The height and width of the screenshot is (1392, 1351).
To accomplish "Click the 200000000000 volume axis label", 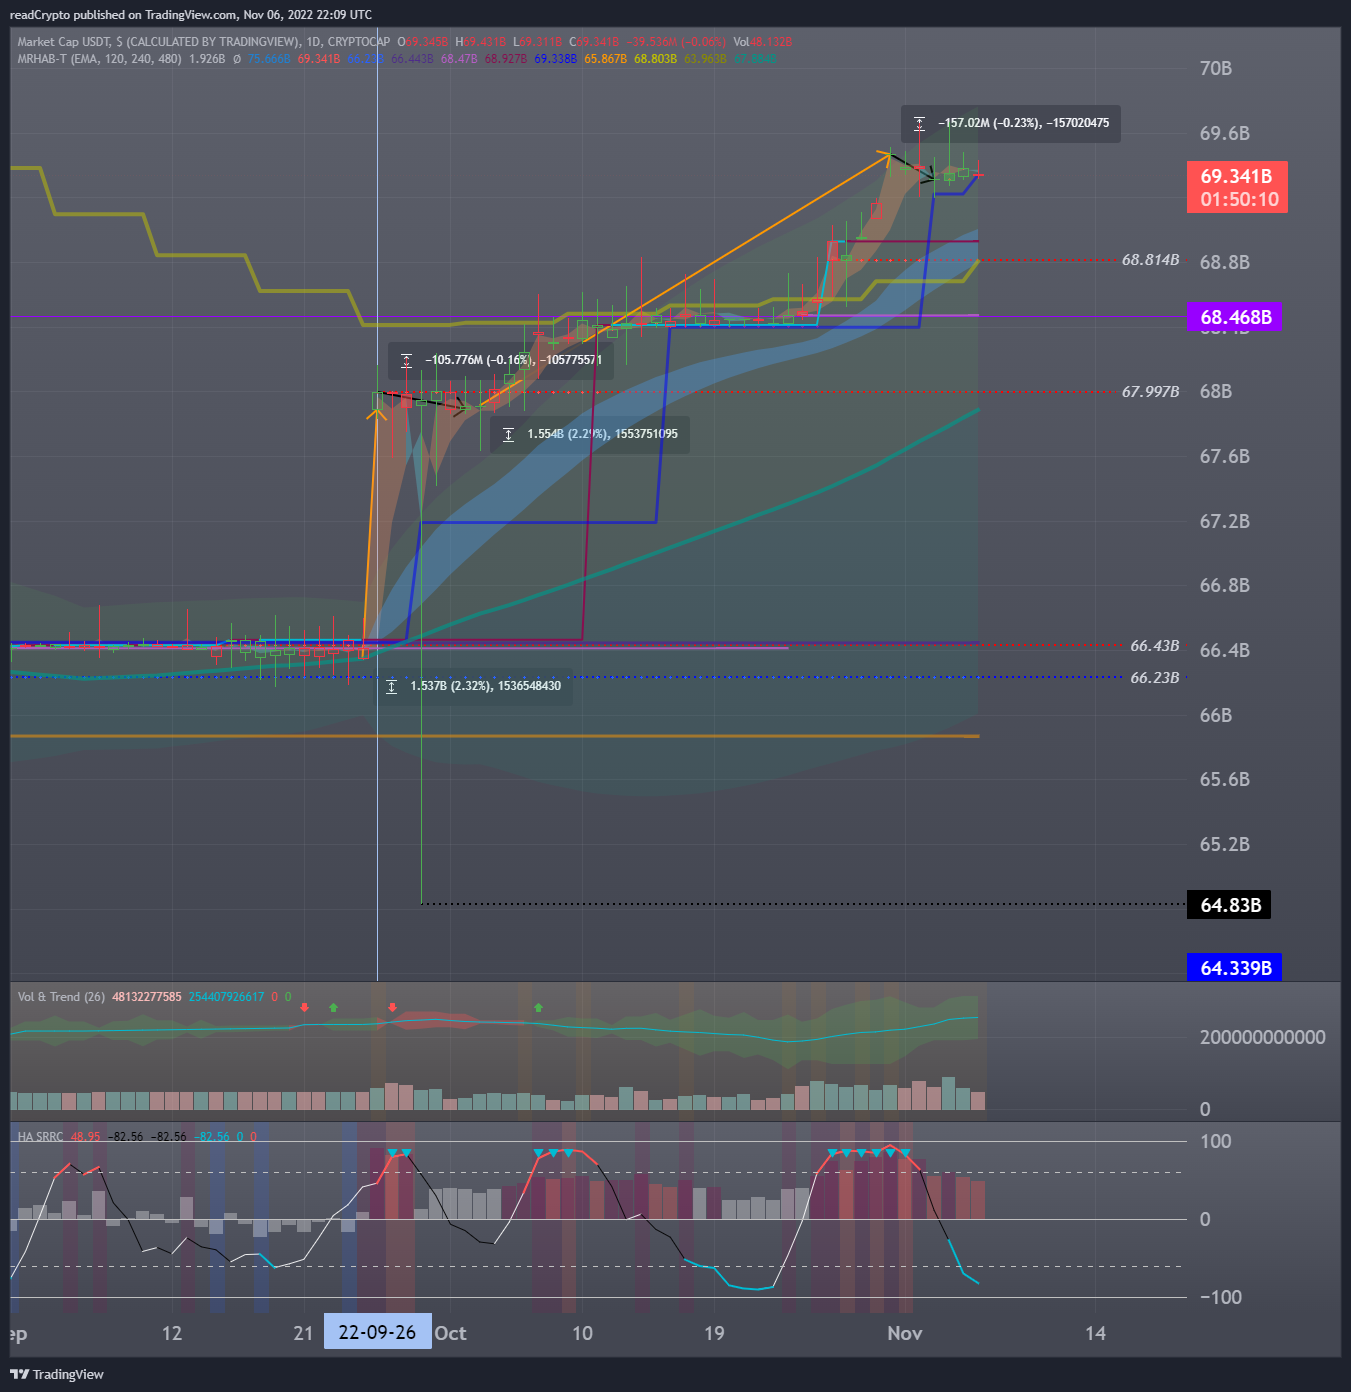I will [x=1263, y=1038].
